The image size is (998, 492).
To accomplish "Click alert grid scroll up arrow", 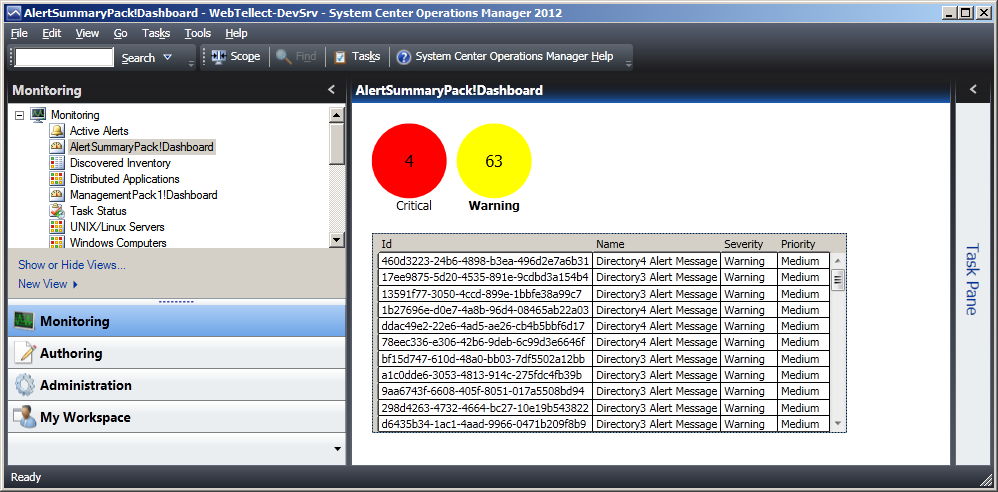I will 838,260.
